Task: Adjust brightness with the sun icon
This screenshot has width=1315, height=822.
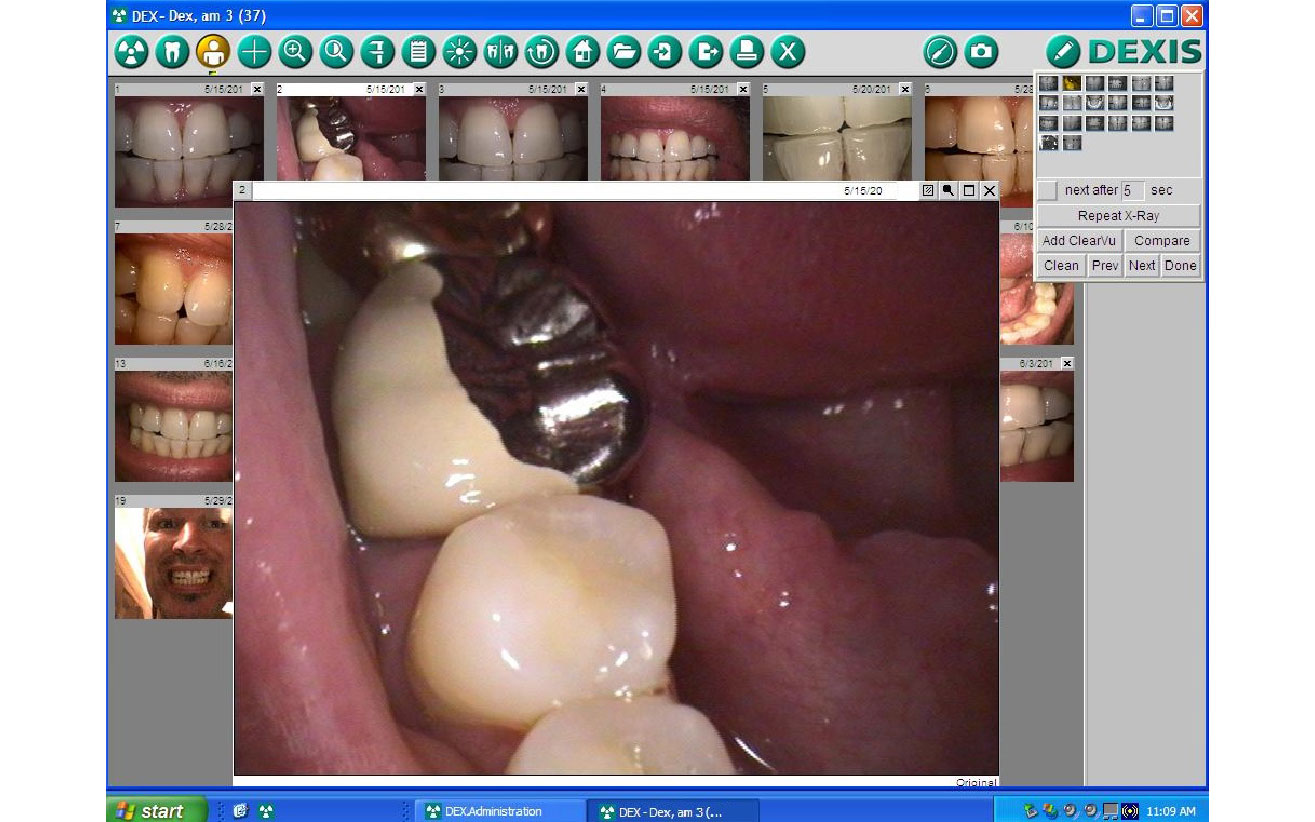Action: click(459, 51)
